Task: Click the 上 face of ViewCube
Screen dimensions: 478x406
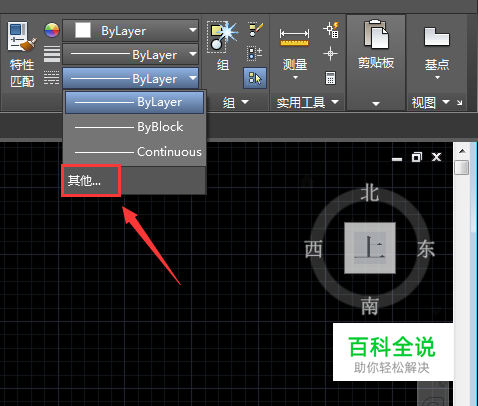Action: coord(370,248)
